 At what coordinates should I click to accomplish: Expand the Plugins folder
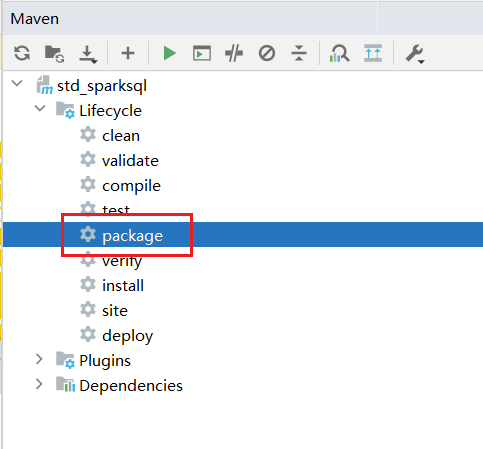39,359
